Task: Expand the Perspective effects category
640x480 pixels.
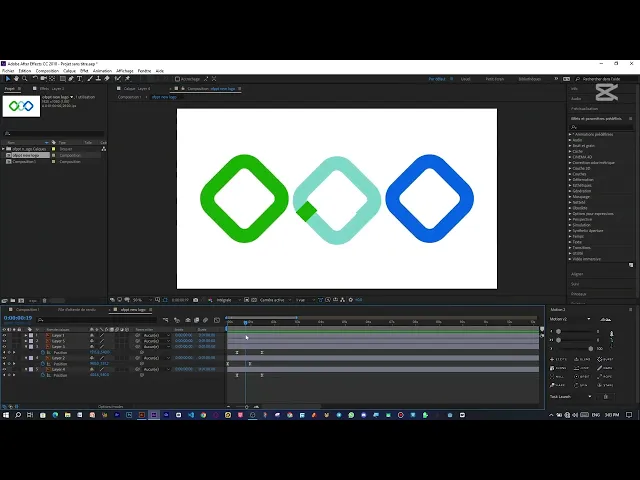Action: coord(570,219)
